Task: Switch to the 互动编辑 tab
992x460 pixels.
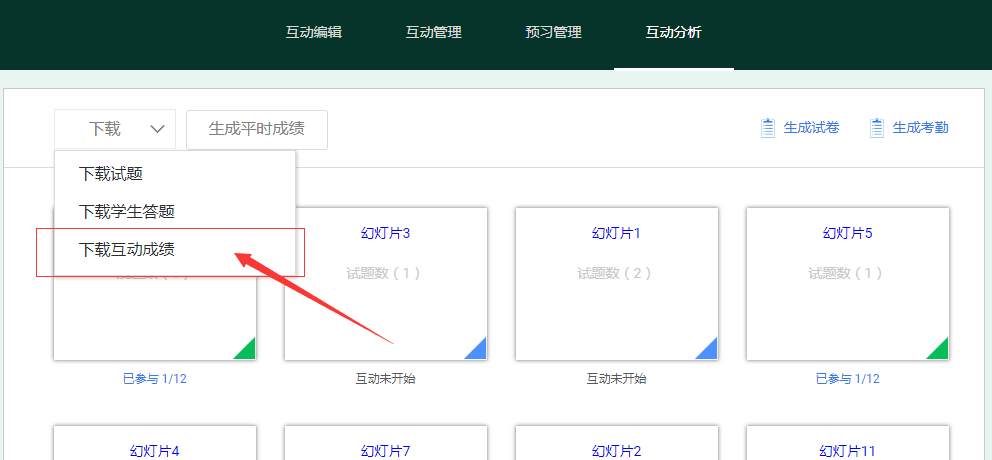Action: [314, 32]
